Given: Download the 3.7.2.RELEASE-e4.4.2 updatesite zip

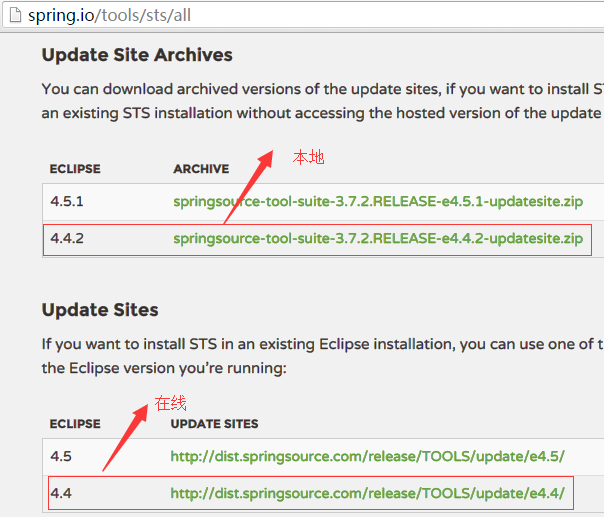Looking at the screenshot, I should (378, 238).
